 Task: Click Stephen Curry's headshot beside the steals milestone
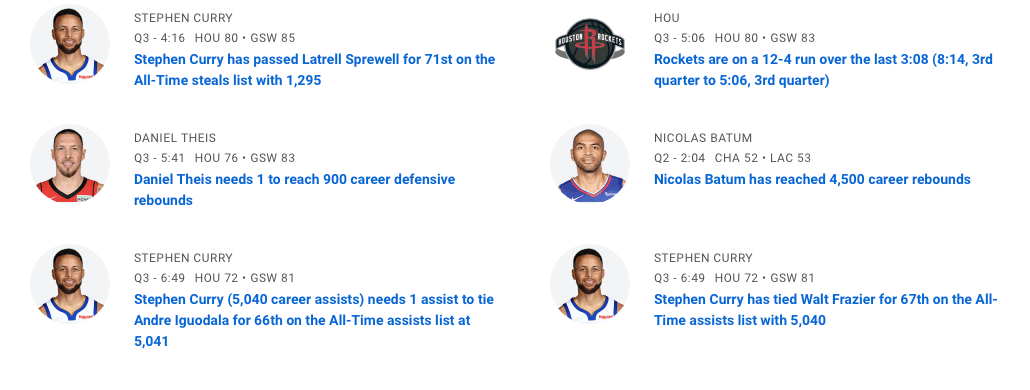pyautogui.click(x=70, y=43)
